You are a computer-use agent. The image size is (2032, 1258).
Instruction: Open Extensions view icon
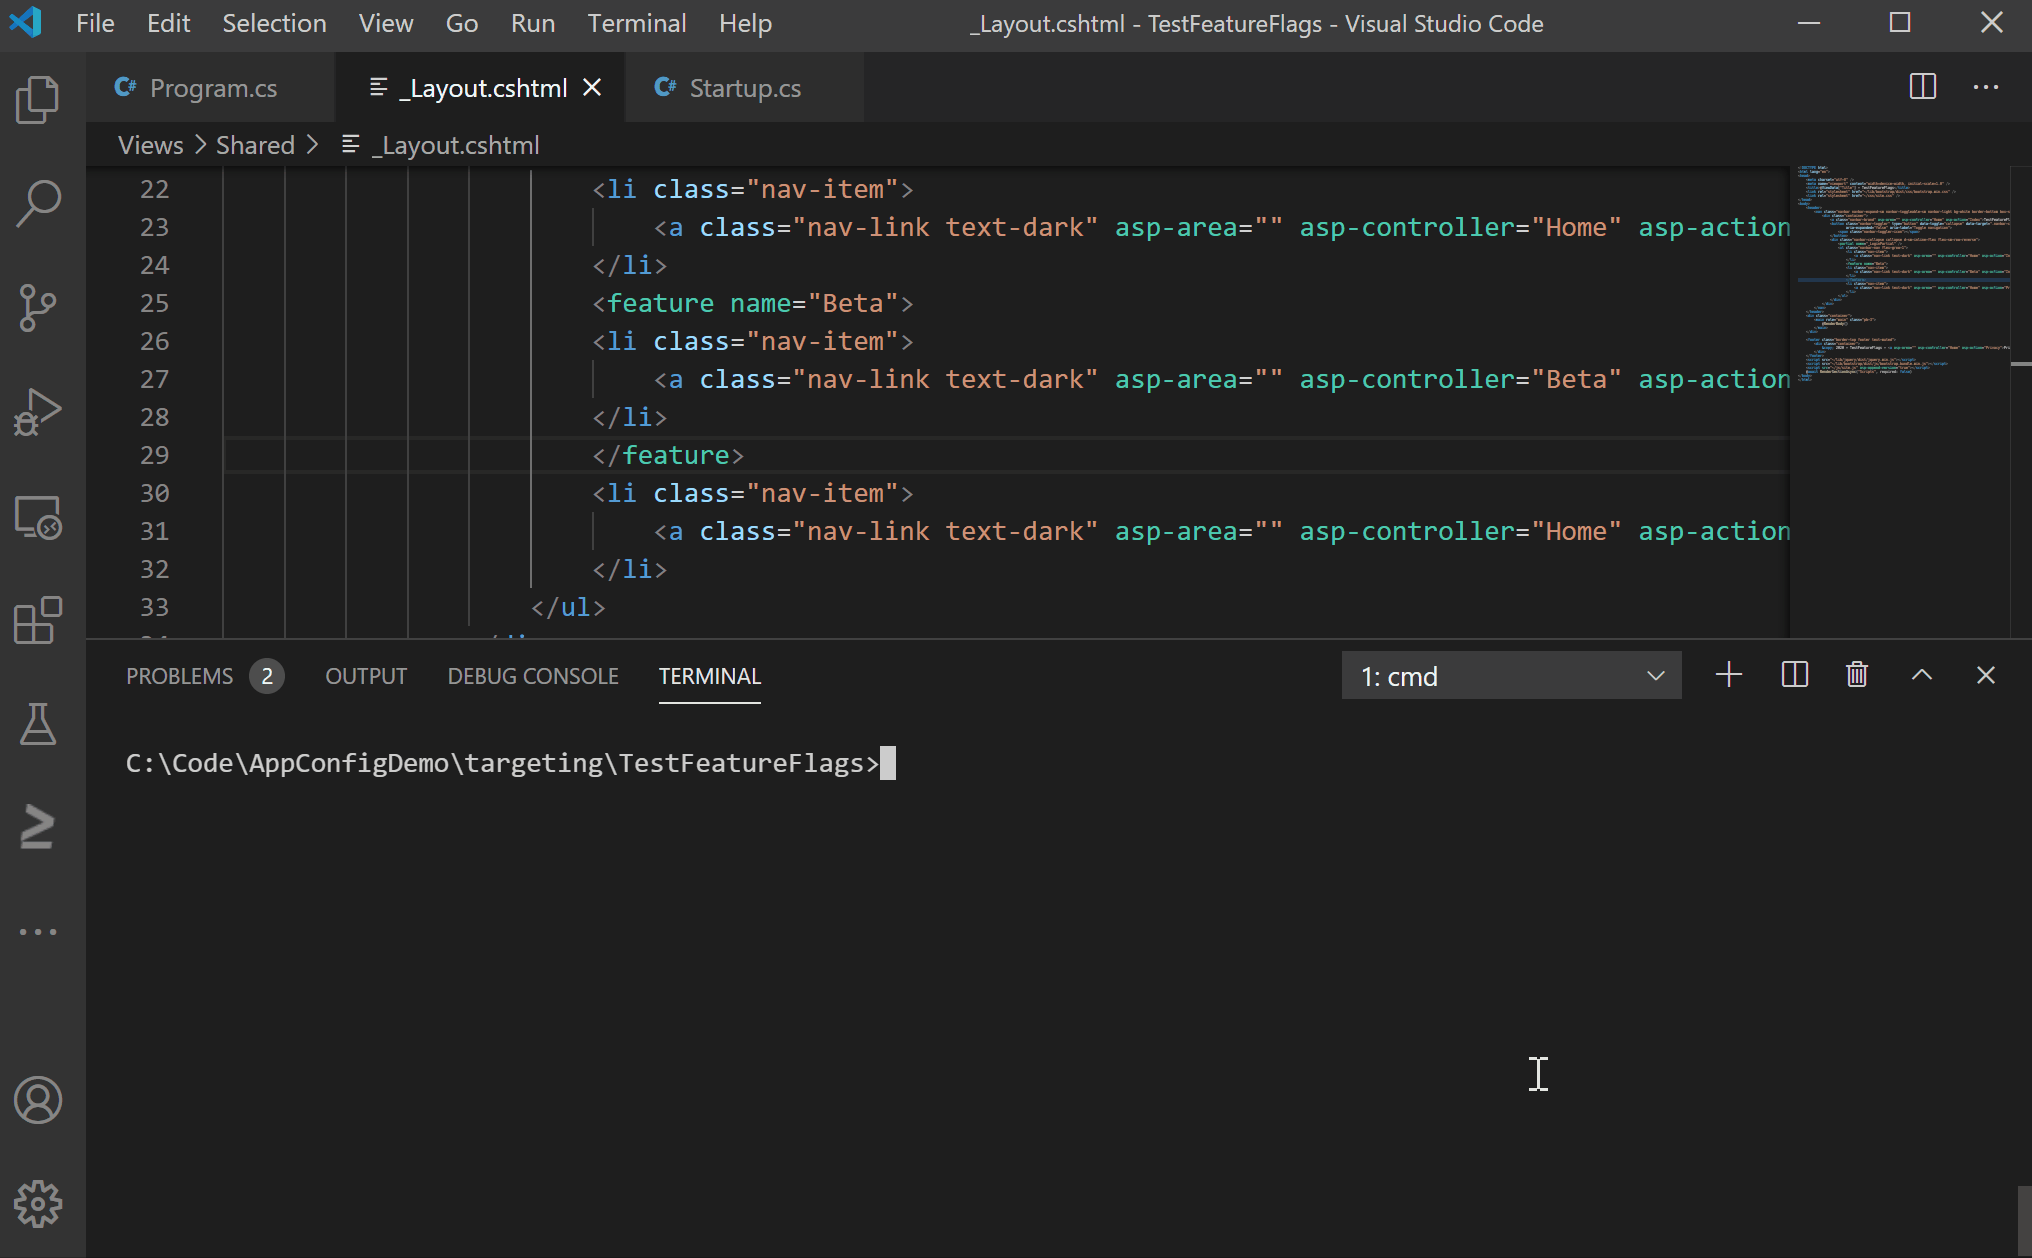pos(38,621)
